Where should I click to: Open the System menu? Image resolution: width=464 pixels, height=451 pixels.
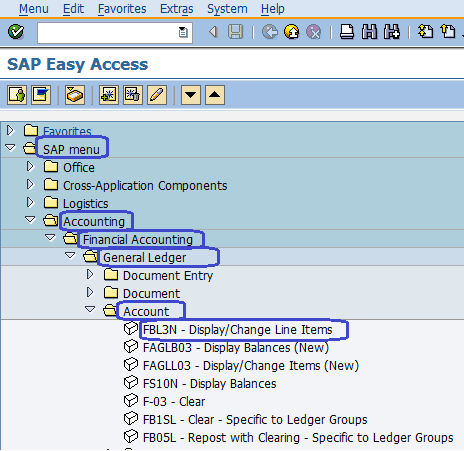(227, 9)
